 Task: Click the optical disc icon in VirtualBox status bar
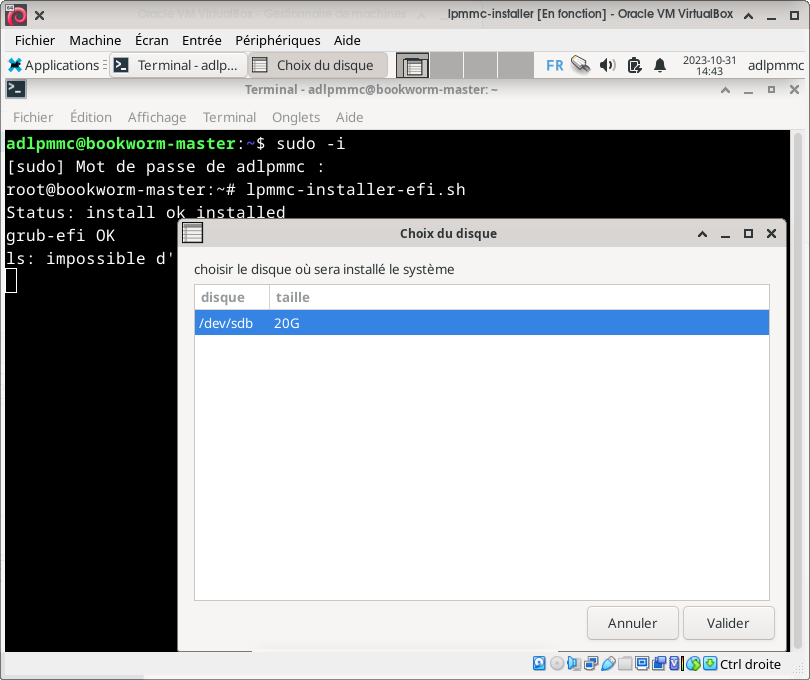pyautogui.click(x=557, y=664)
